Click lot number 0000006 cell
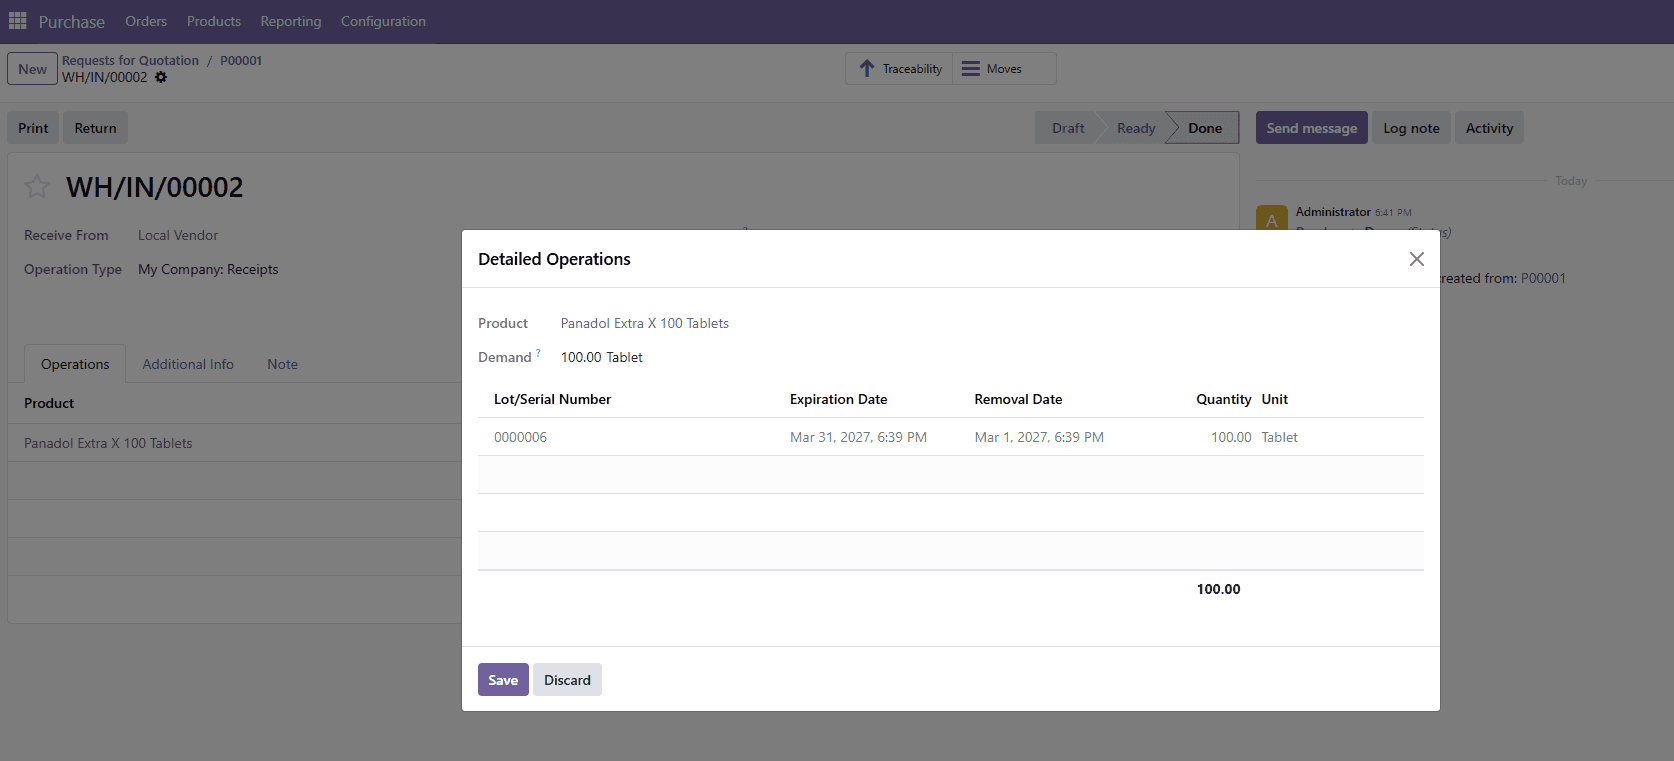 [520, 437]
